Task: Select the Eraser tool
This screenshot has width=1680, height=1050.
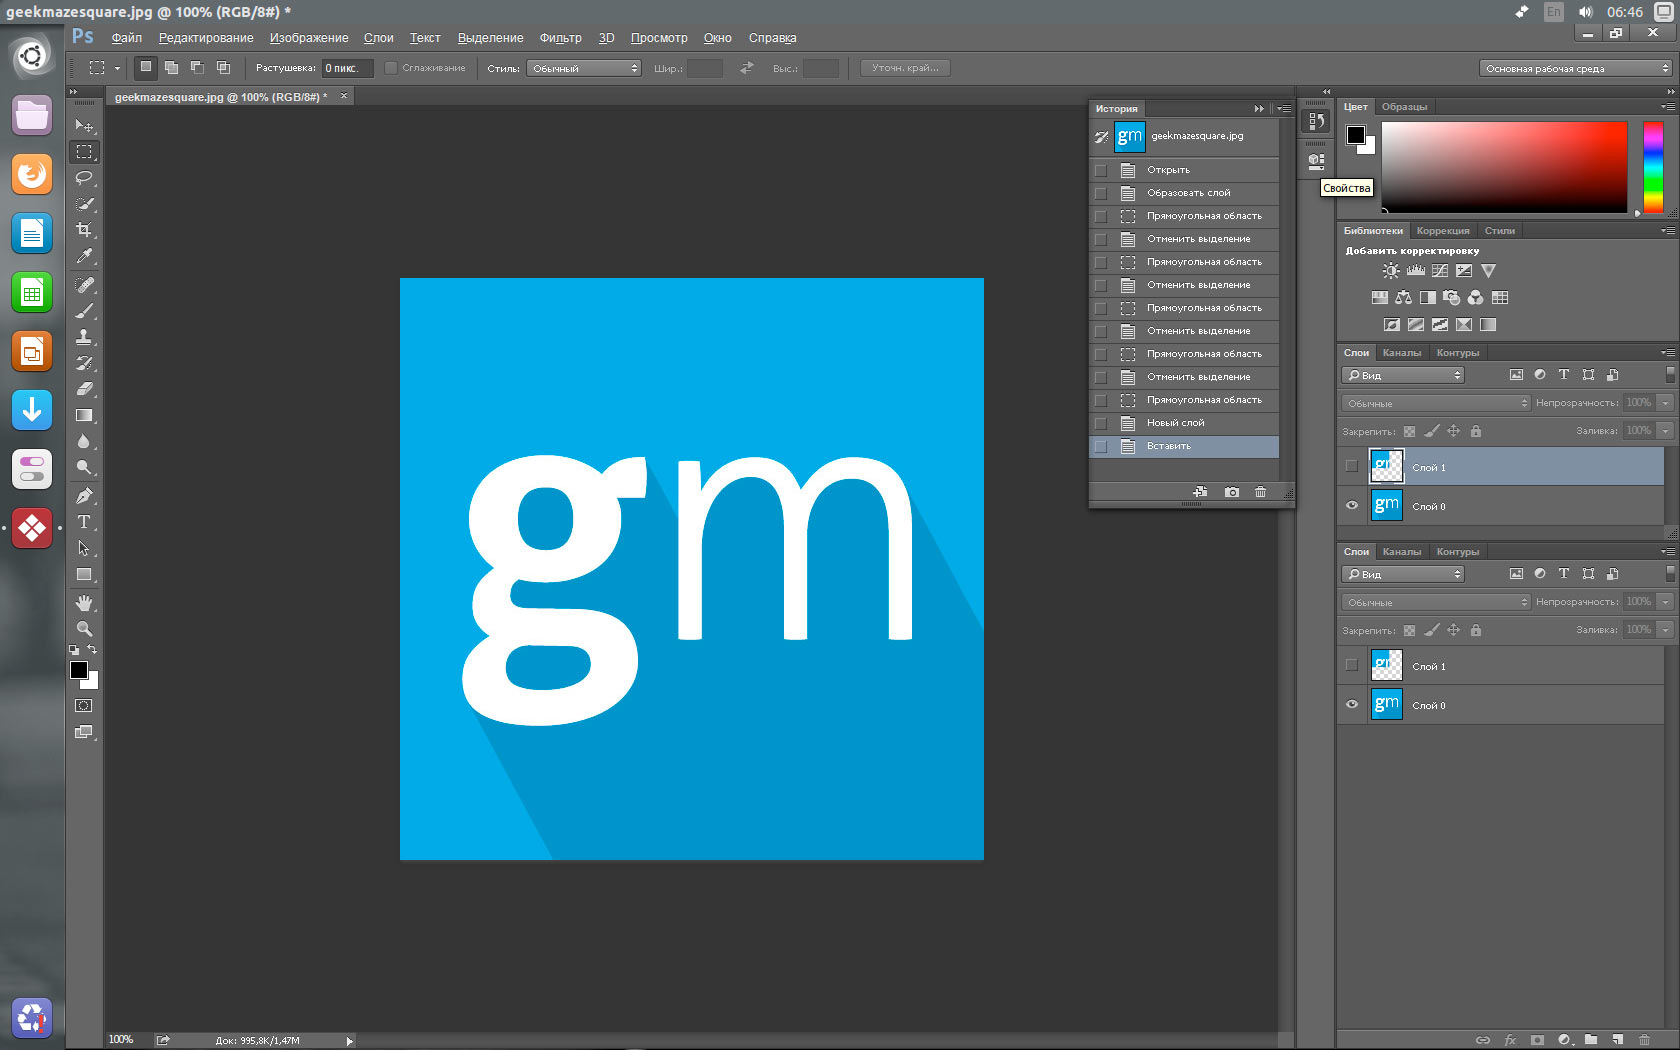Action: tap(84, 389)
